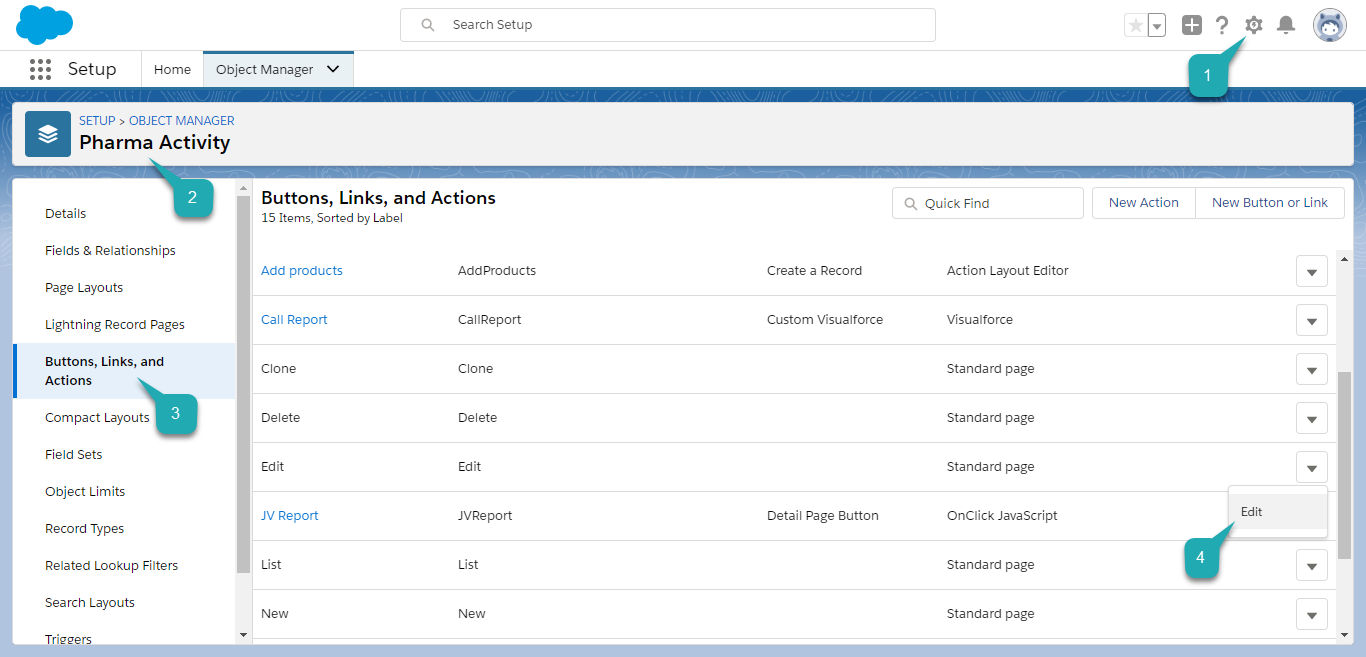
Task: Select Edit in the dropdown menu
Action: tap(1252, 511)
